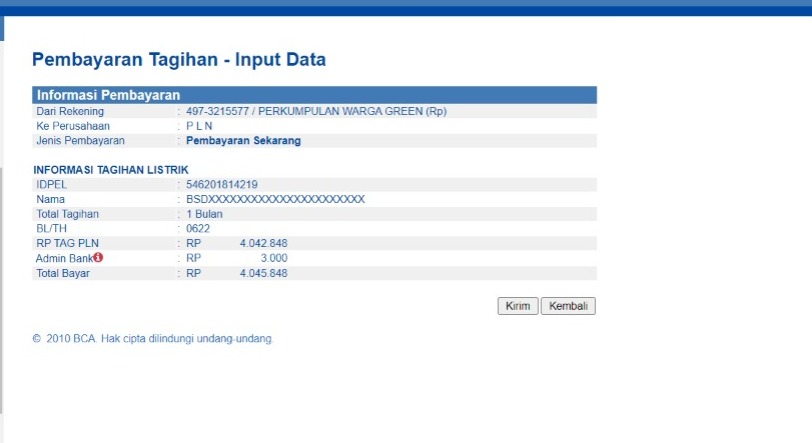The height and width of the screenshot is (443, 812).
Task: Select the Total Bayar amount 4.045.848
Action: tap(263, 273)
